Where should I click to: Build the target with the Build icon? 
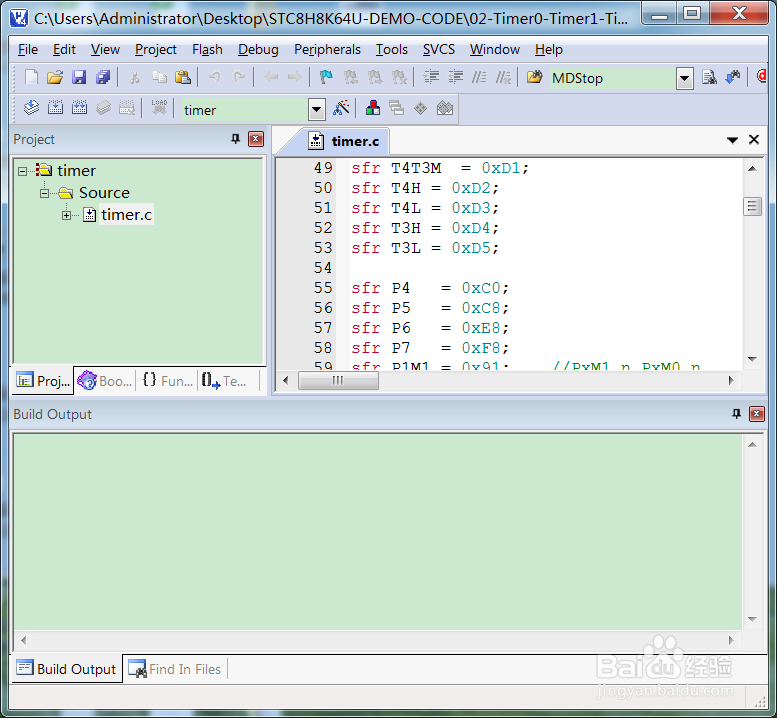pyautogui.click(x=55, y=108)
